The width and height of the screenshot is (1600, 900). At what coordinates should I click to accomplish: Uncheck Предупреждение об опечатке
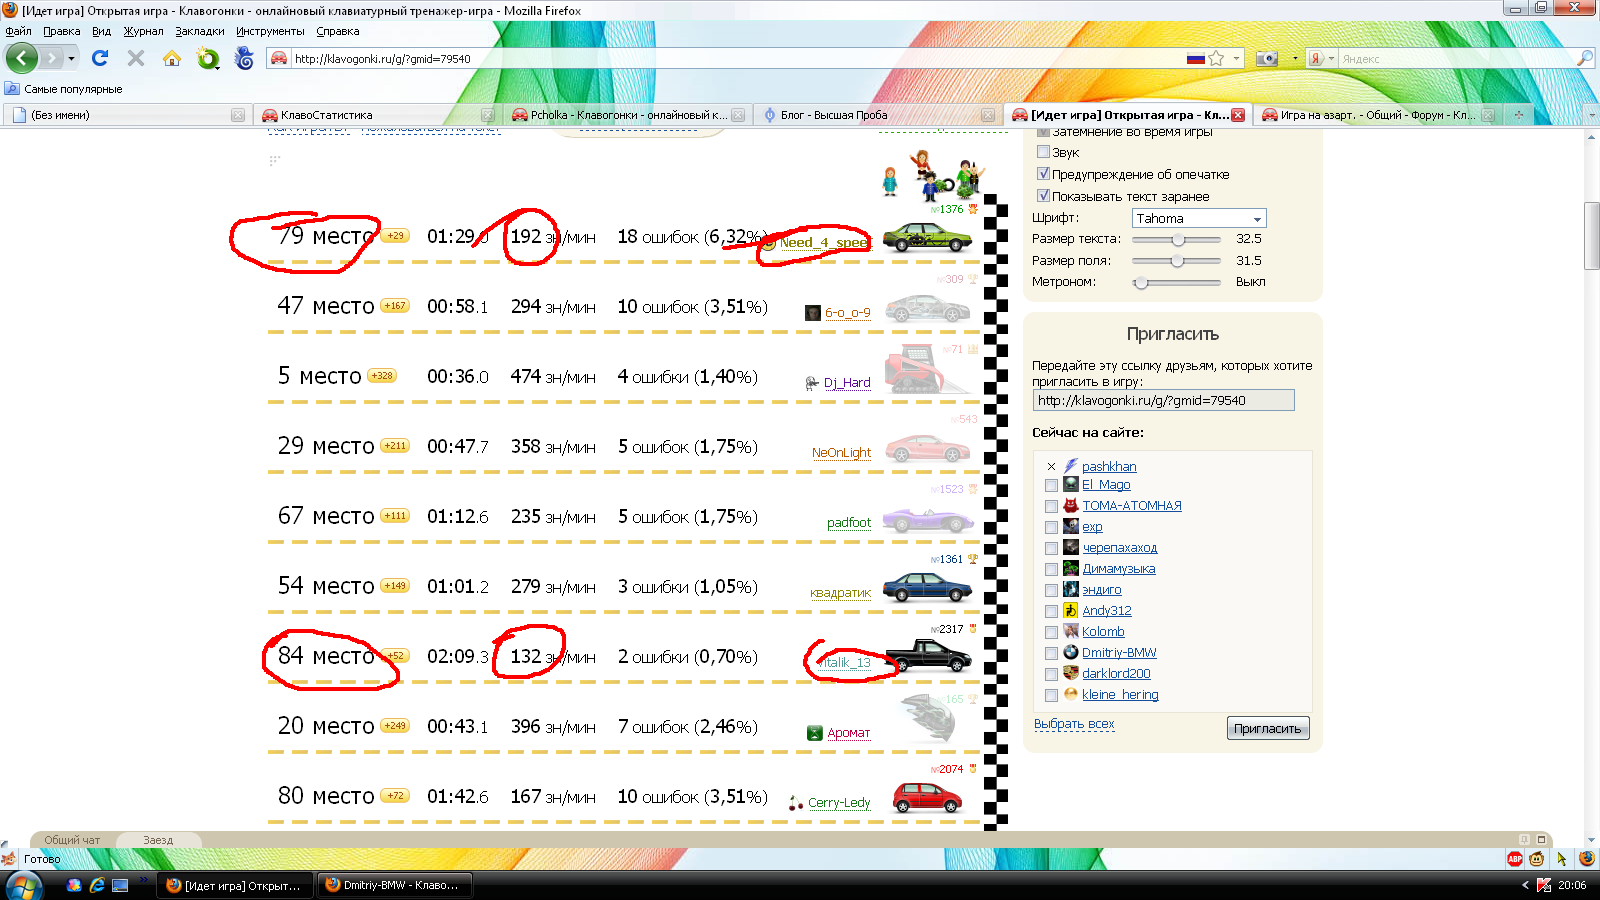(1043, 174)
